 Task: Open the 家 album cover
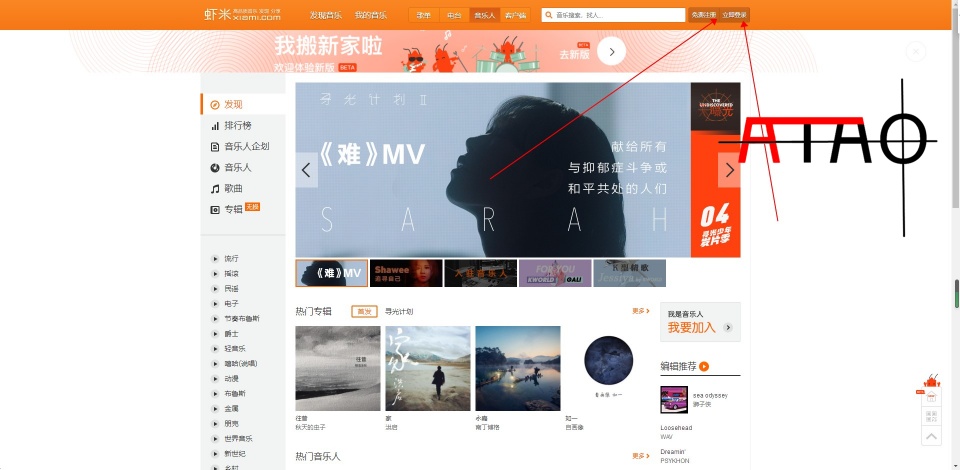click(x=428, y=368)
